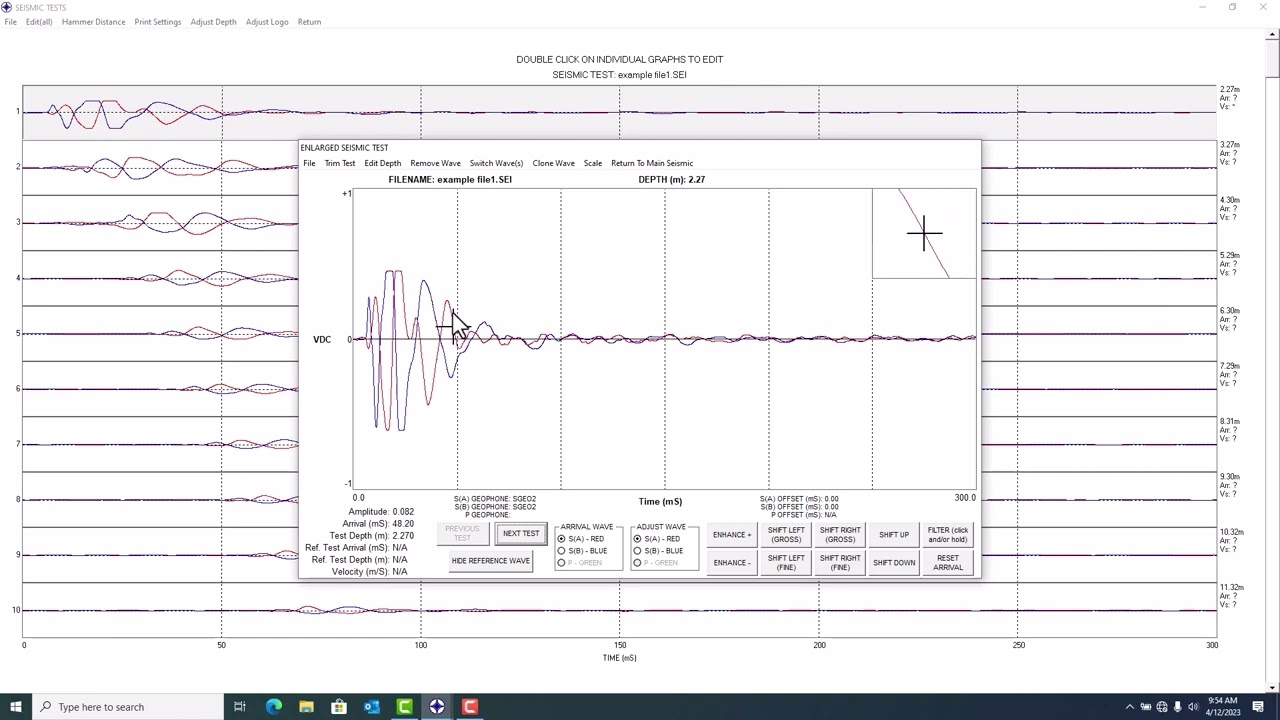Click taskbar search box
Screen dimensions: 1280x720
127,707
